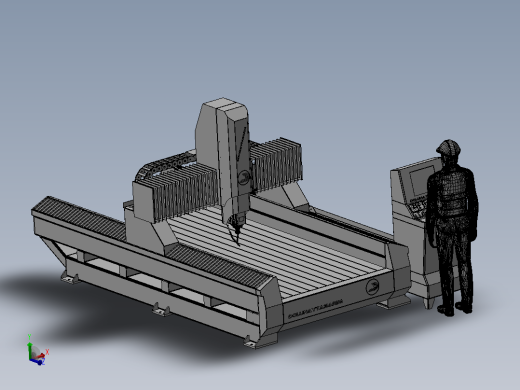This screenshot has width=520, height=390.
Task: Select the human figure model
Action: click(453, 228)
